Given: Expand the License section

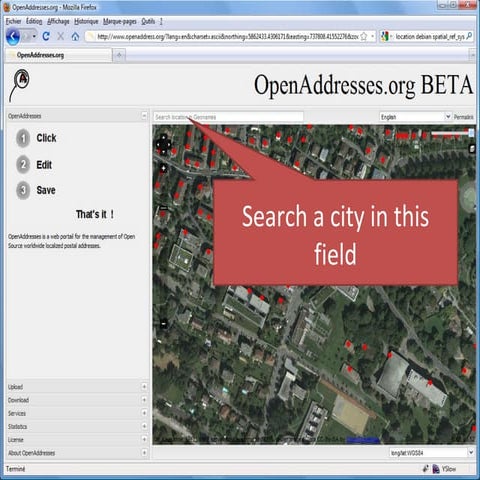Looking at the screenshot, I should 144,440.
